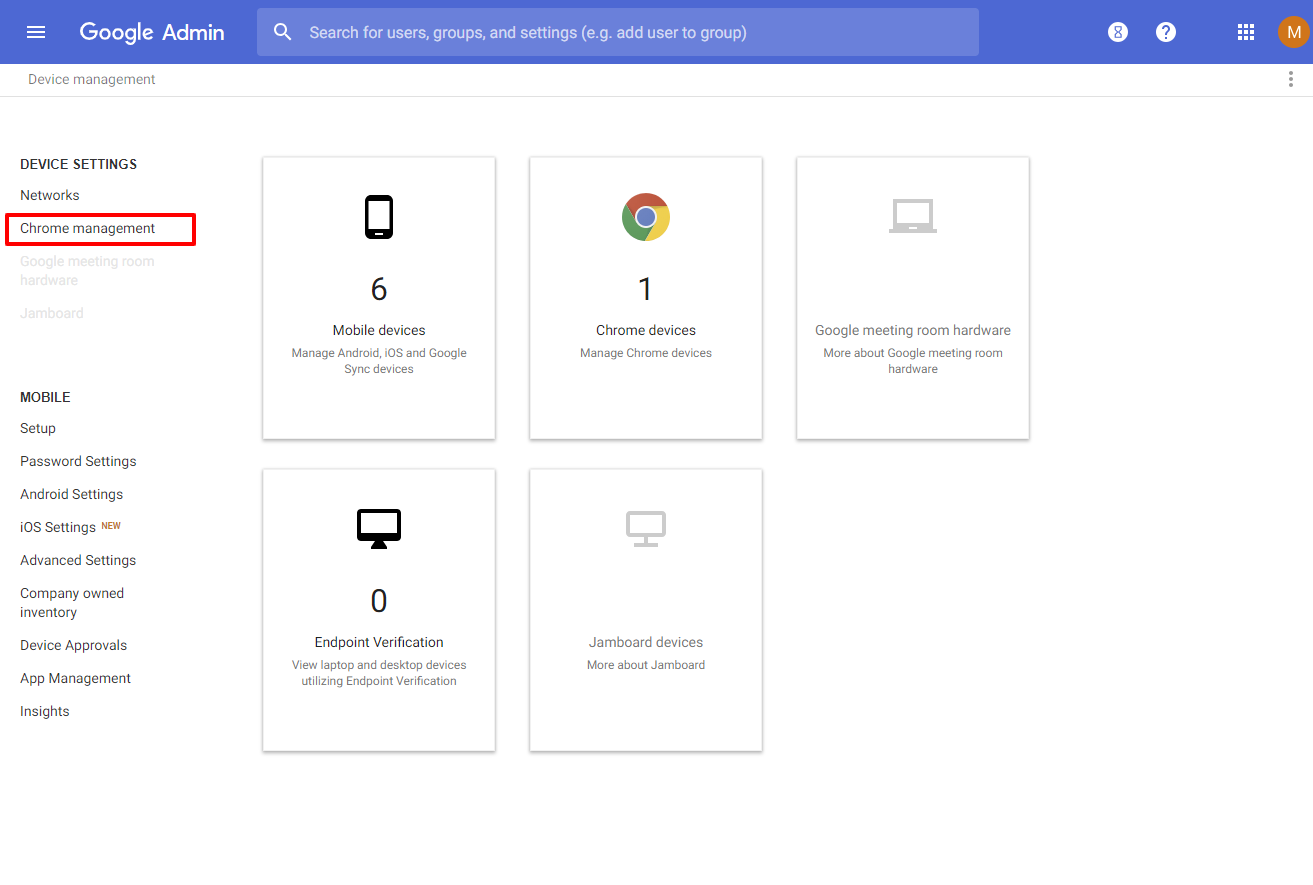Open Password Settings
1313x885 pixels.
[x=78, y=461]
